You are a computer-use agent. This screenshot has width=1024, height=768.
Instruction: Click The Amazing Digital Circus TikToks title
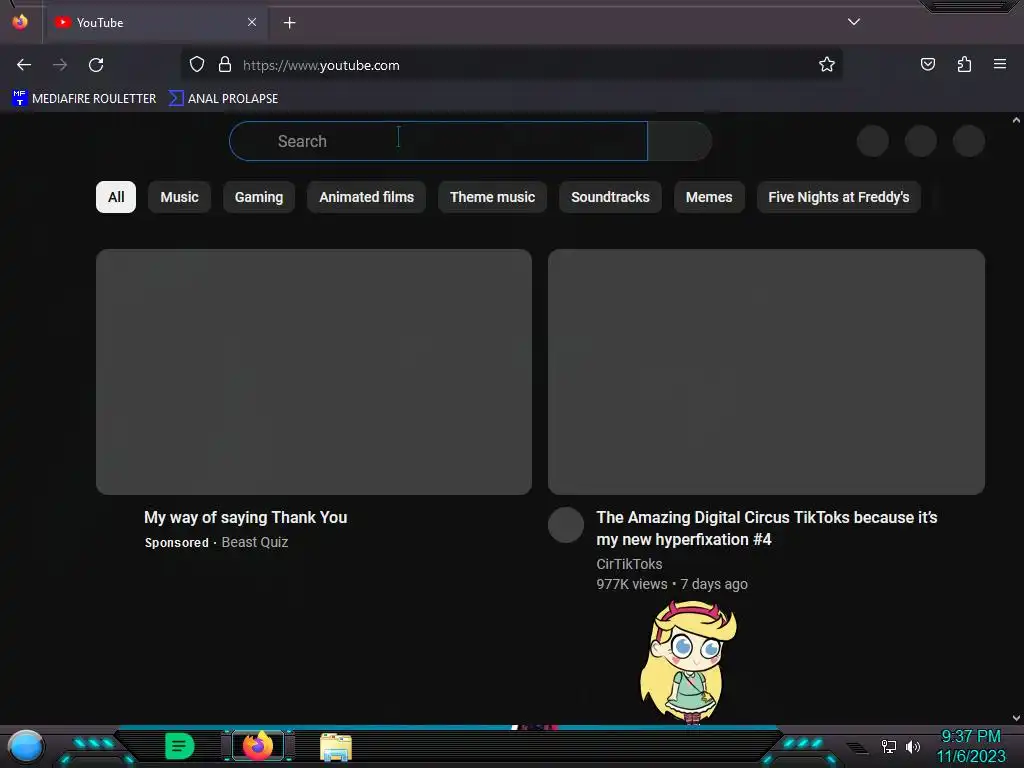click(767, 528)
